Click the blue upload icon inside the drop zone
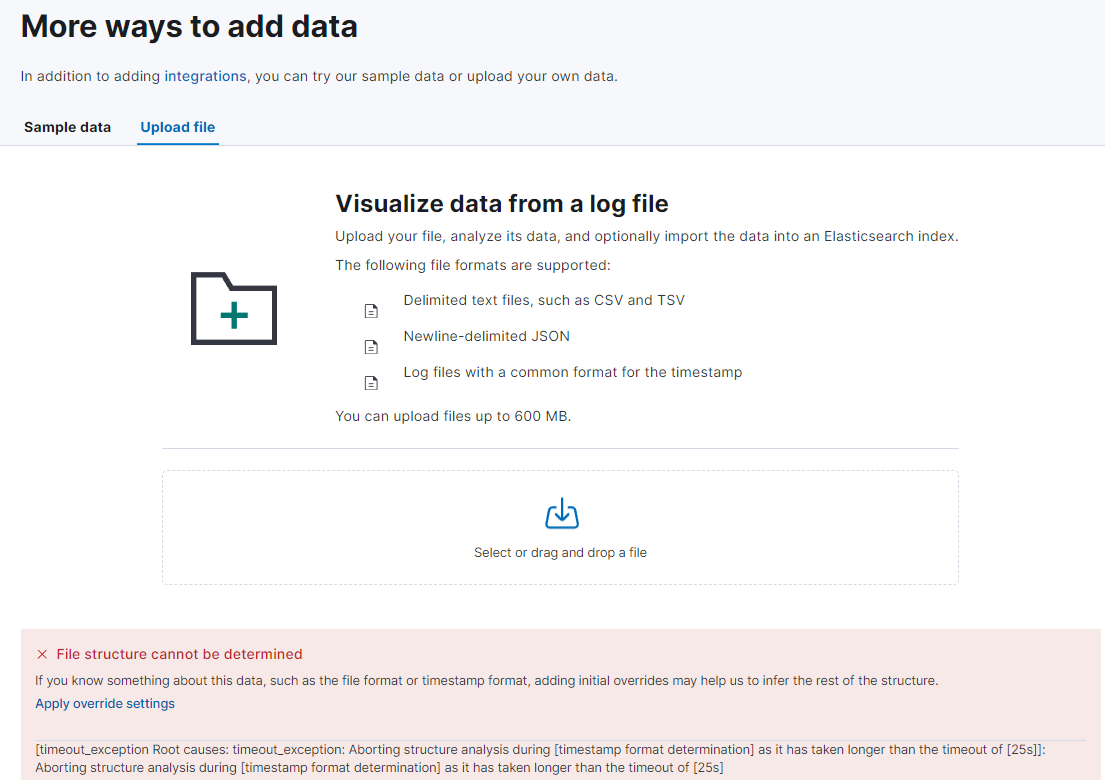The width and height of the screenshot is (1105, 780). pyautogui.click(x=561, y=513)
